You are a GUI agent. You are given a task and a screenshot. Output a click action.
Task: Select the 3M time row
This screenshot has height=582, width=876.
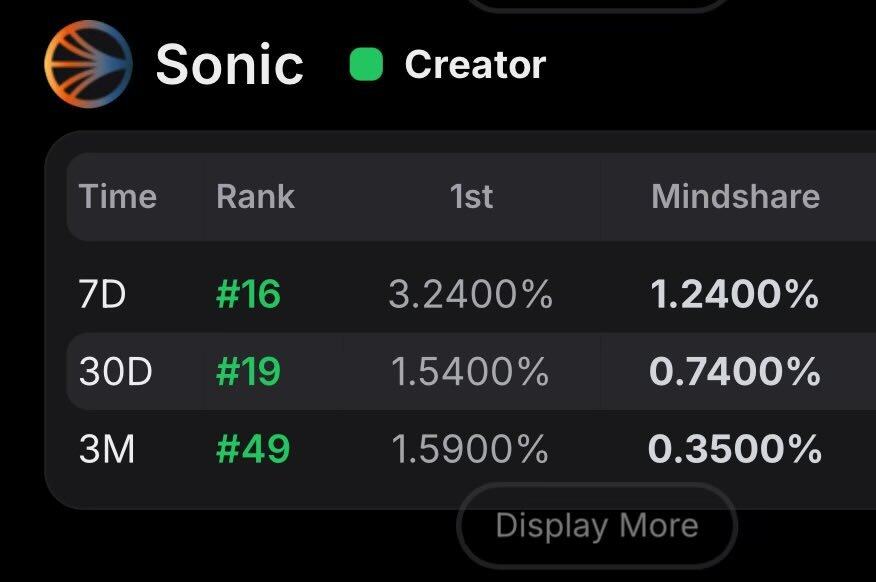point(107,449)
